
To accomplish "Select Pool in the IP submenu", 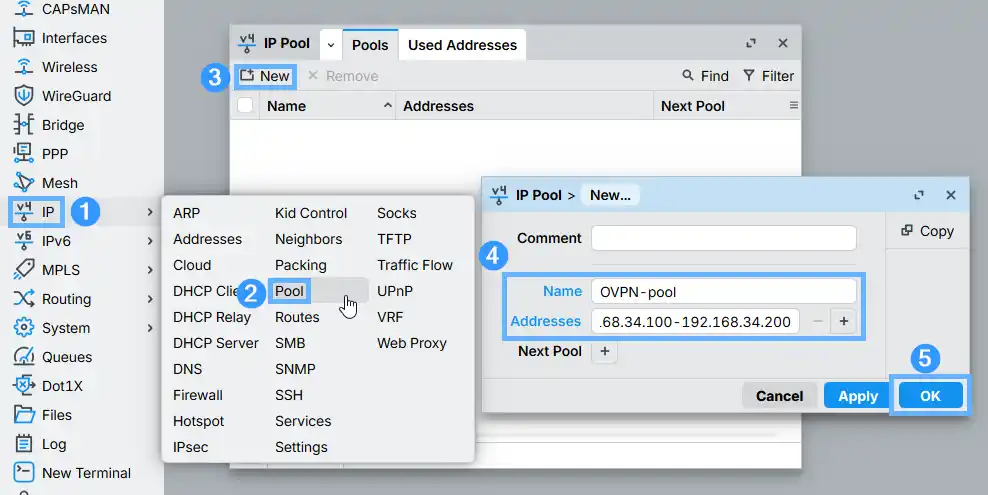I will coord(289,291).
